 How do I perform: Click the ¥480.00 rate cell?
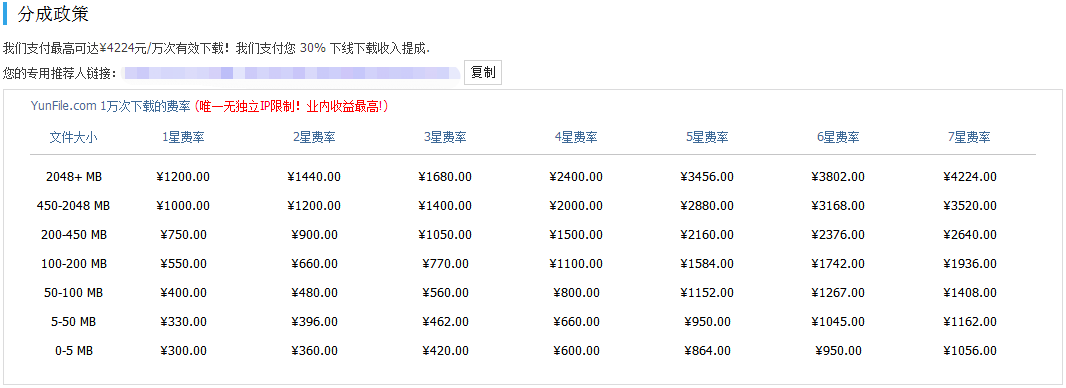click(x=314, y=293)
